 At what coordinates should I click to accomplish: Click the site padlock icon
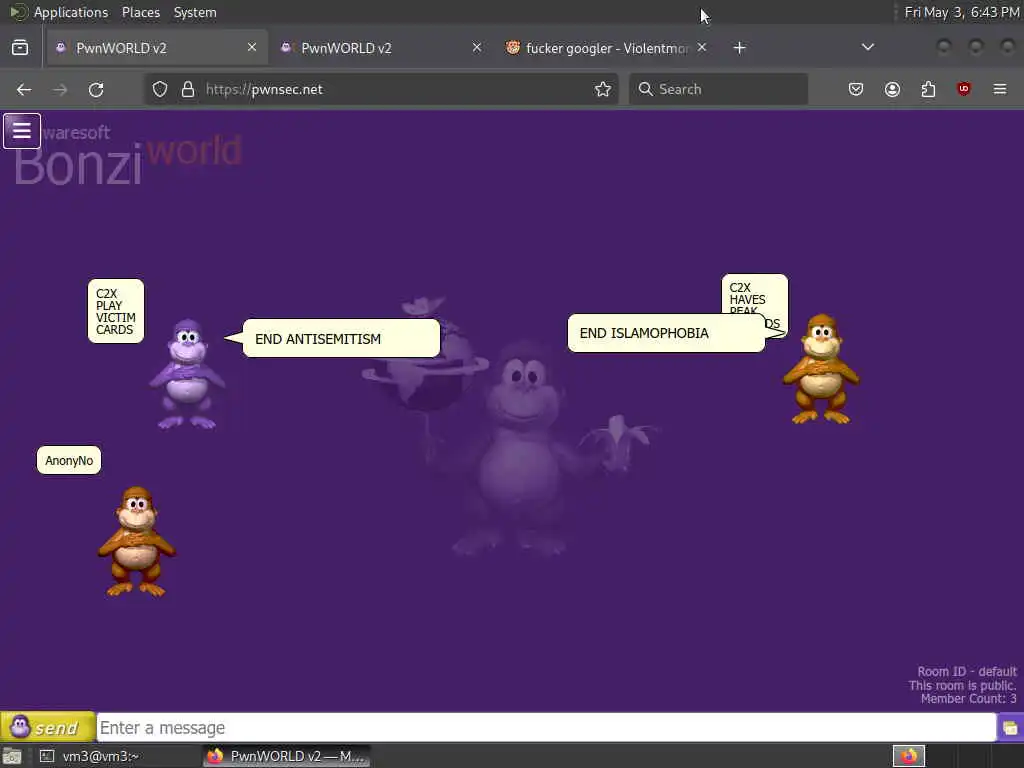pyautogui.click(x=188, y=89)
